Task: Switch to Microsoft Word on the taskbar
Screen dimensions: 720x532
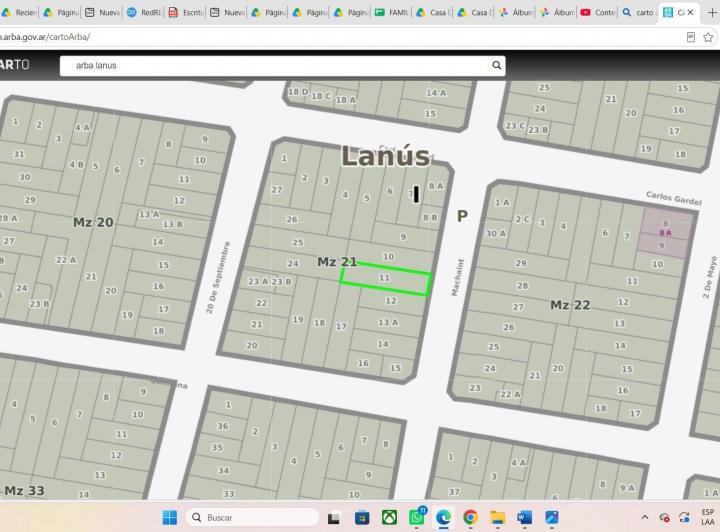Action: pos(524,517)
